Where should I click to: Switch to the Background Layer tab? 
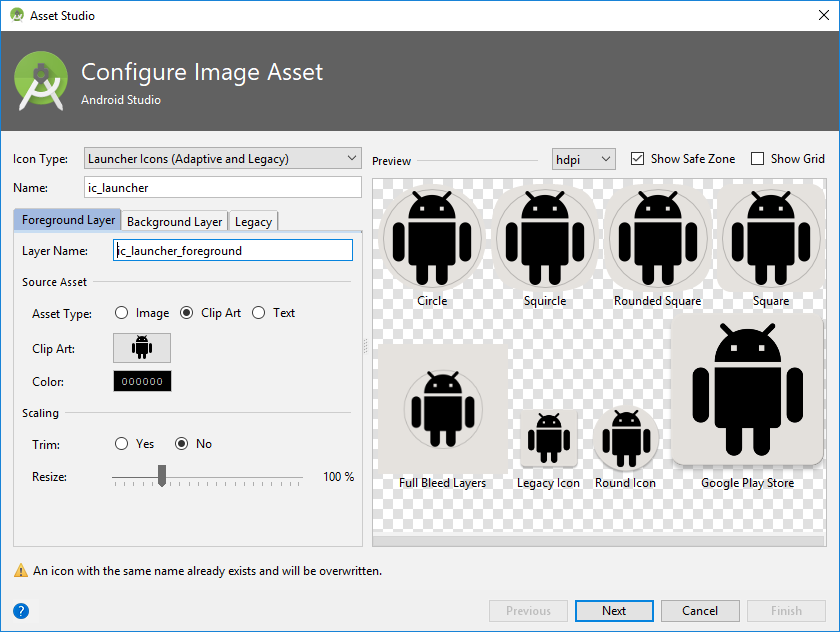[x=174, y=221]
